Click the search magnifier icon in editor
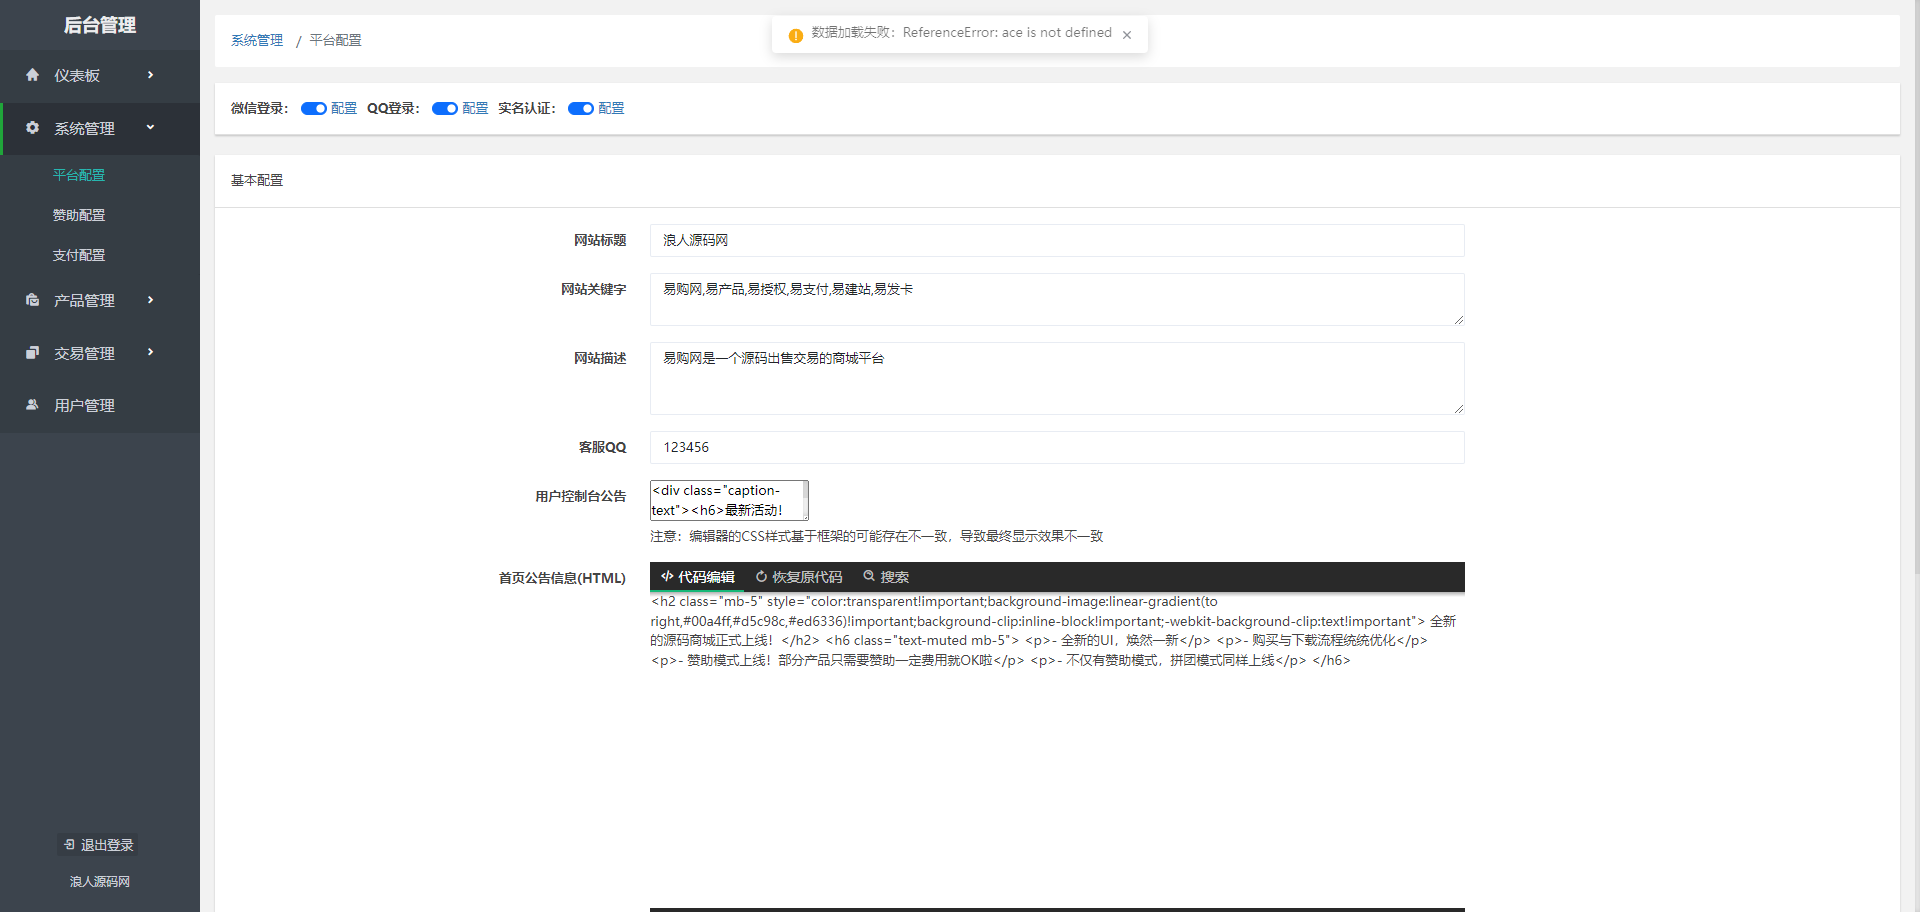 point(869,576)
